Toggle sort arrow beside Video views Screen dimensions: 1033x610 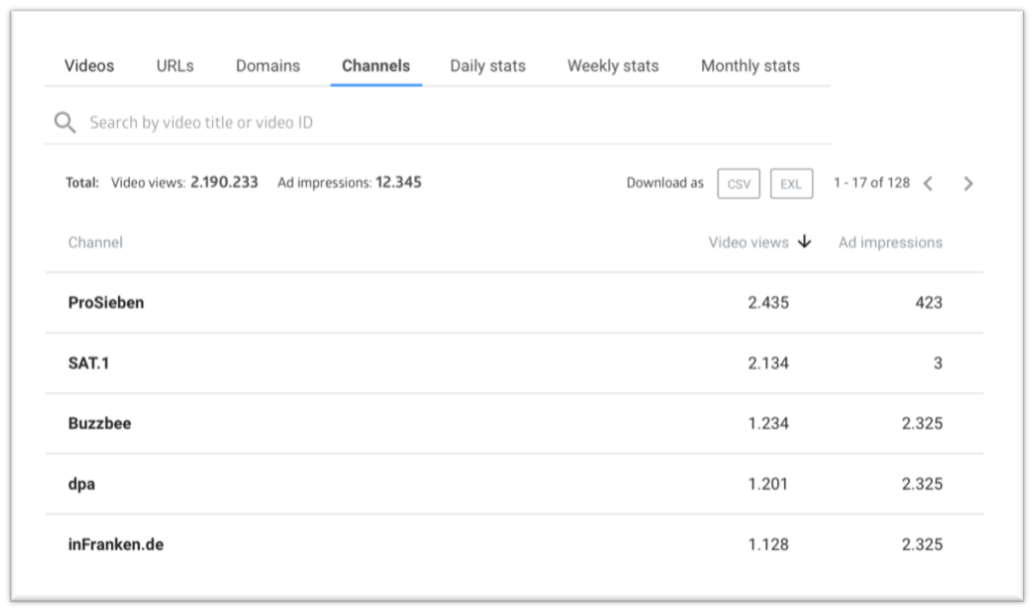click(804, 242)
